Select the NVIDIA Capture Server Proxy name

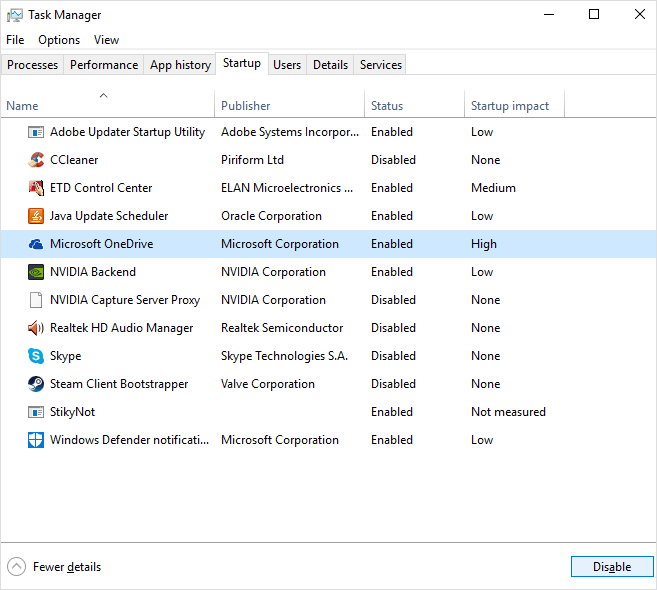(125, 300)
